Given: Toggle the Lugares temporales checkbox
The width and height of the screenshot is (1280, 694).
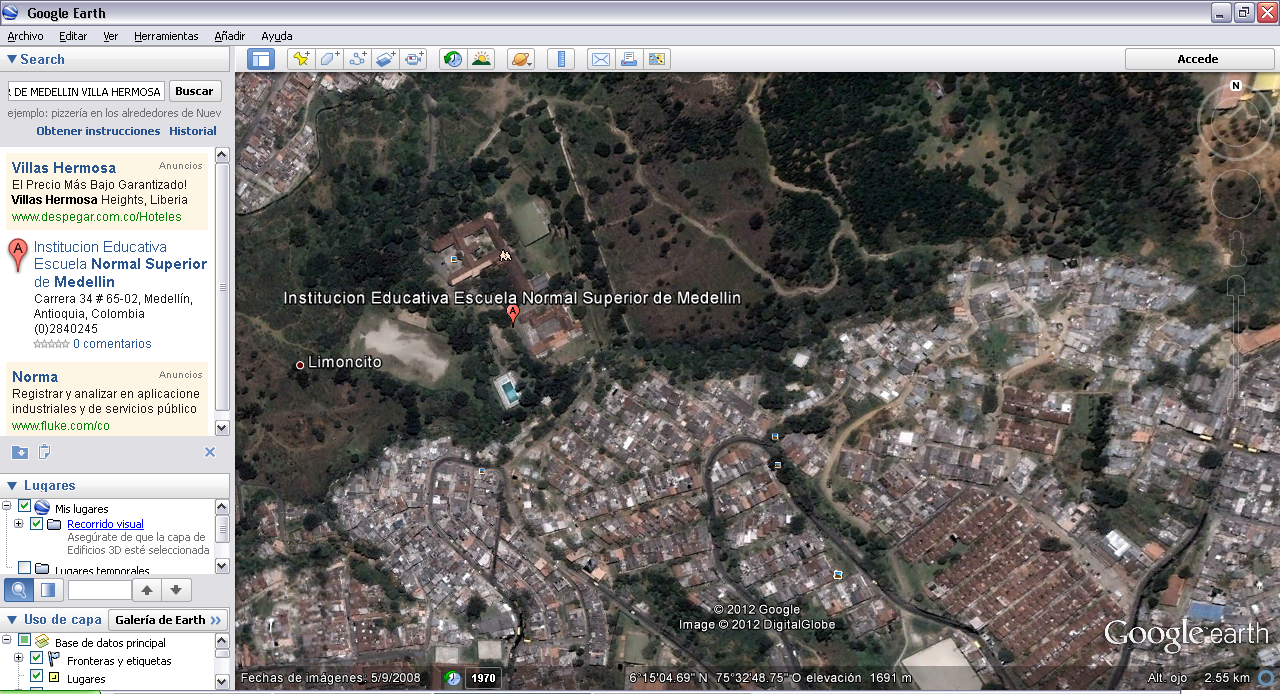Looking at the screenshot, I should click(24, 568).
